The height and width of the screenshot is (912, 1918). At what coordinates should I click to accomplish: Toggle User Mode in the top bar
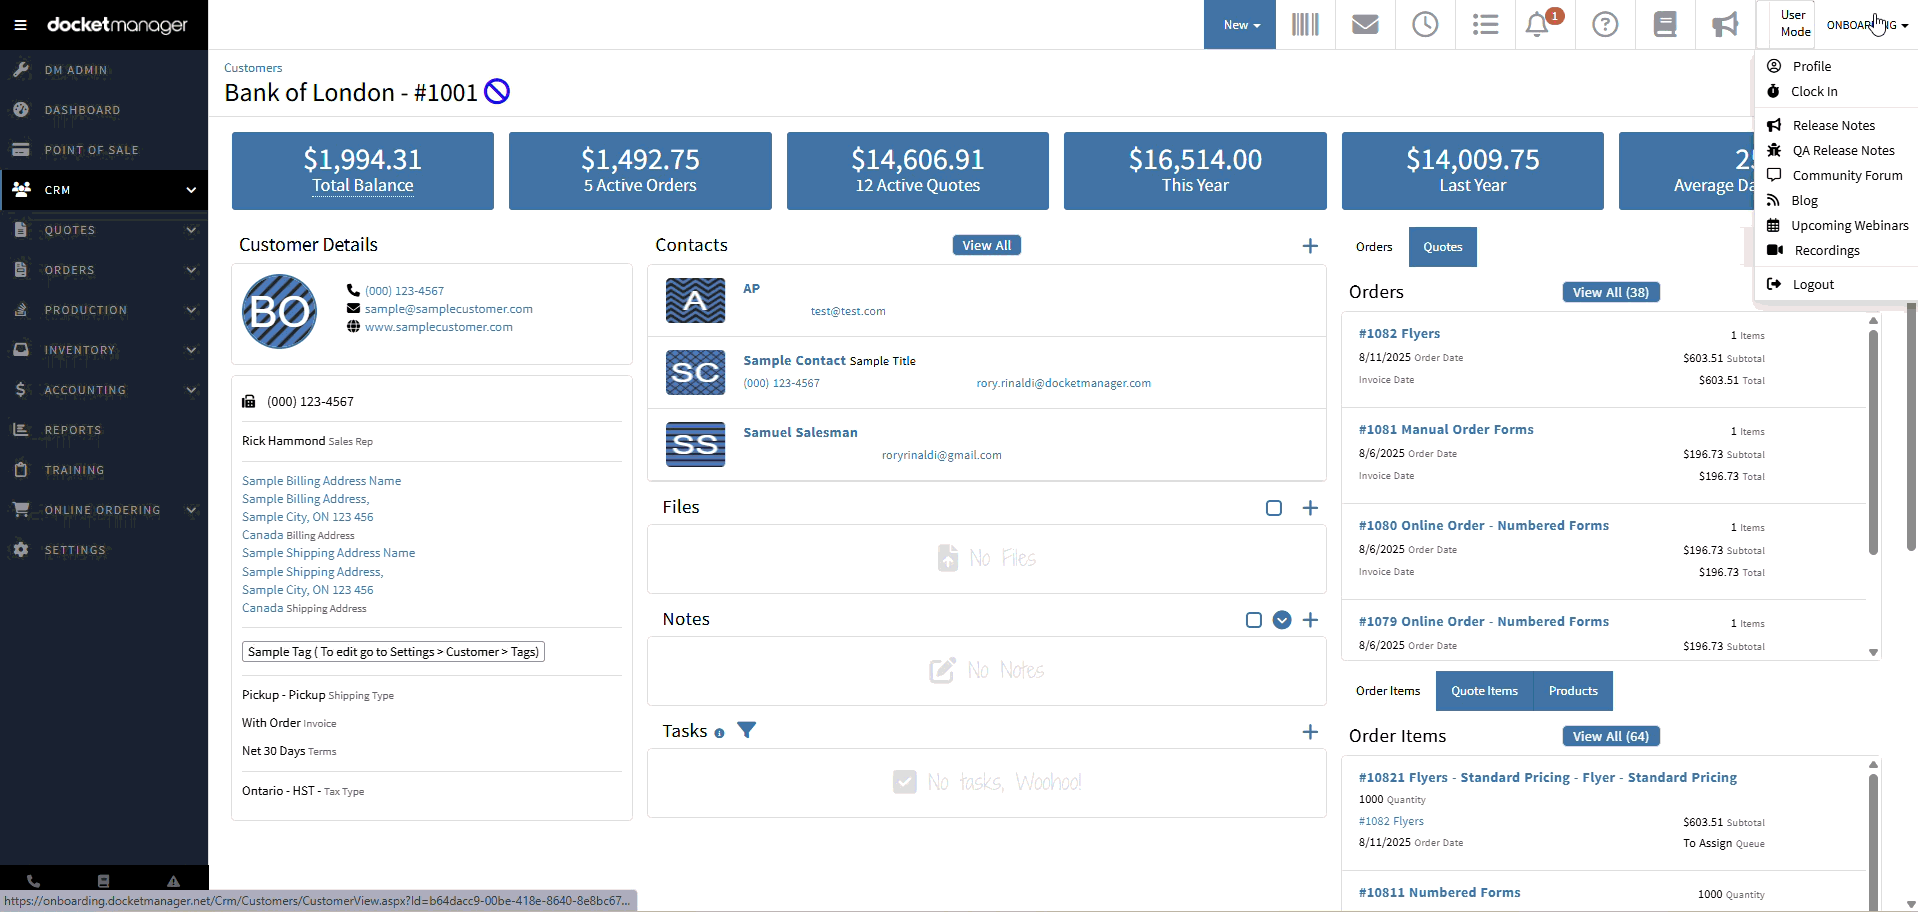[x=1795, y=24]
